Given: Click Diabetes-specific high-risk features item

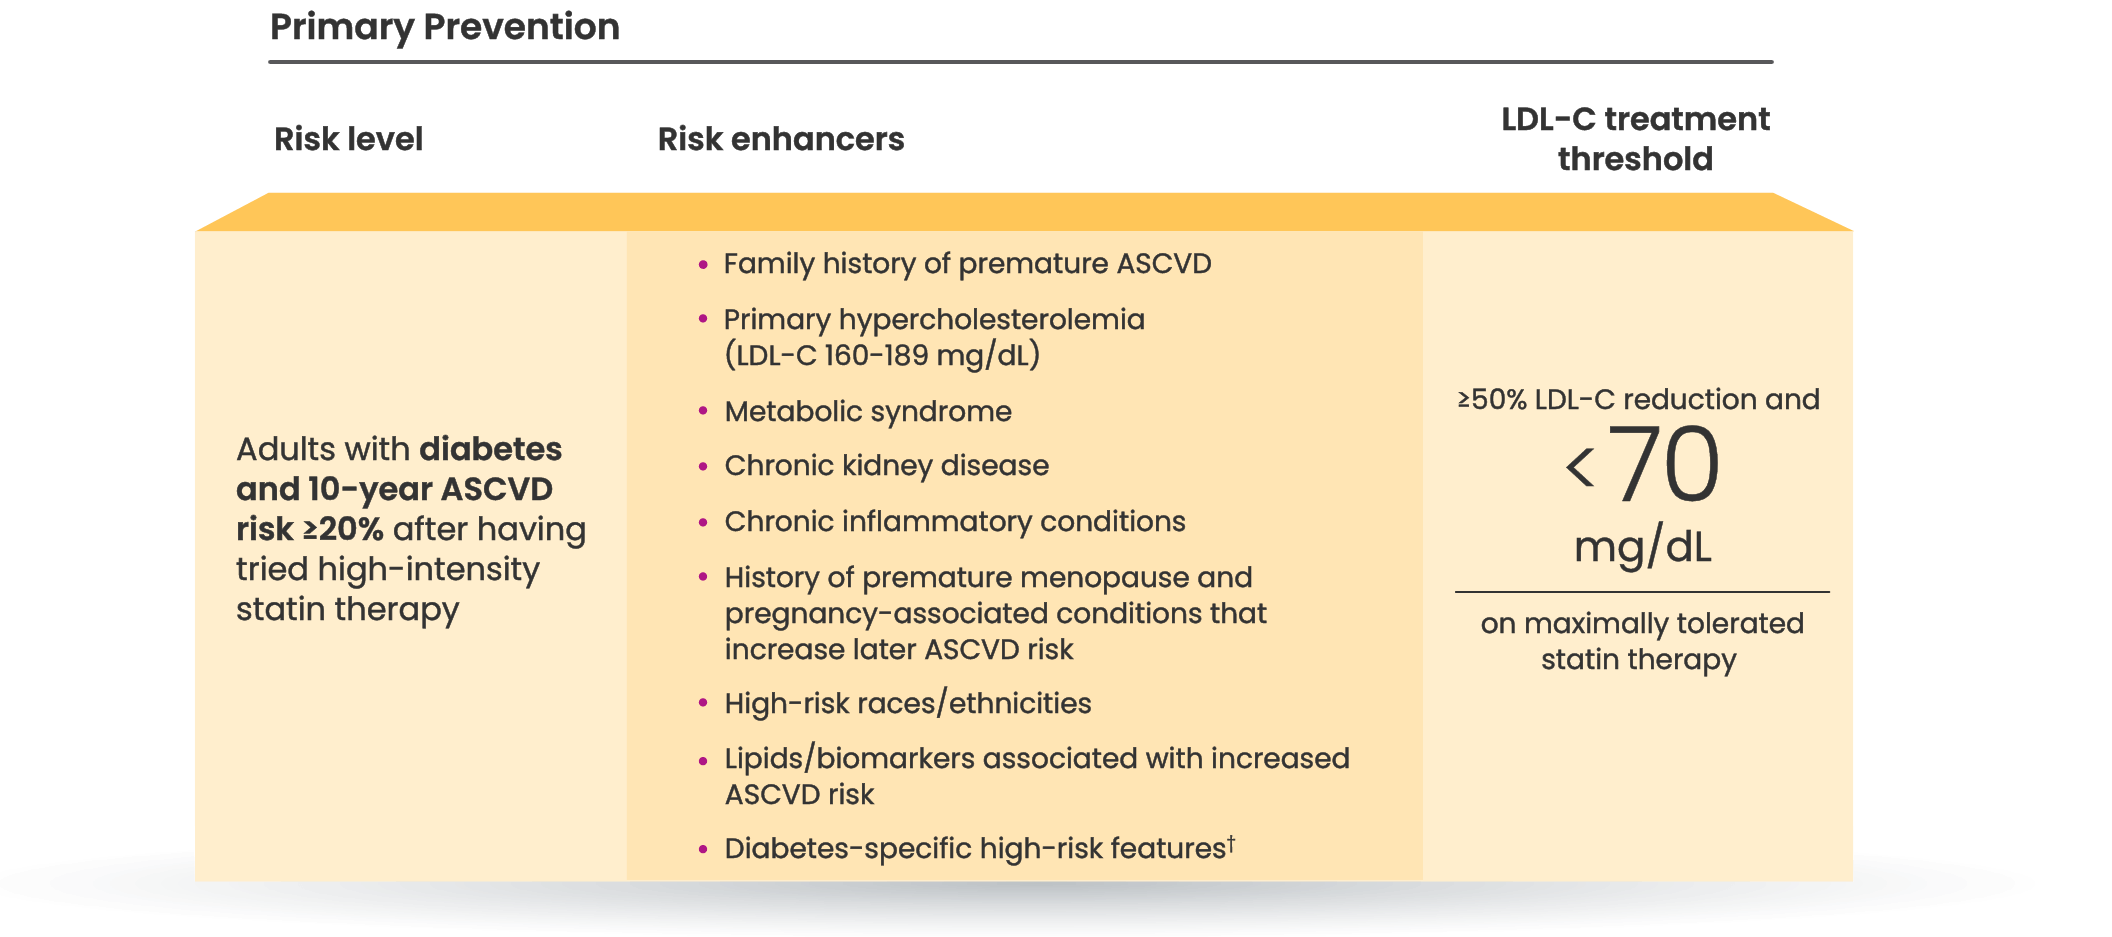Looking at the screenshot, I should [974, 849].
